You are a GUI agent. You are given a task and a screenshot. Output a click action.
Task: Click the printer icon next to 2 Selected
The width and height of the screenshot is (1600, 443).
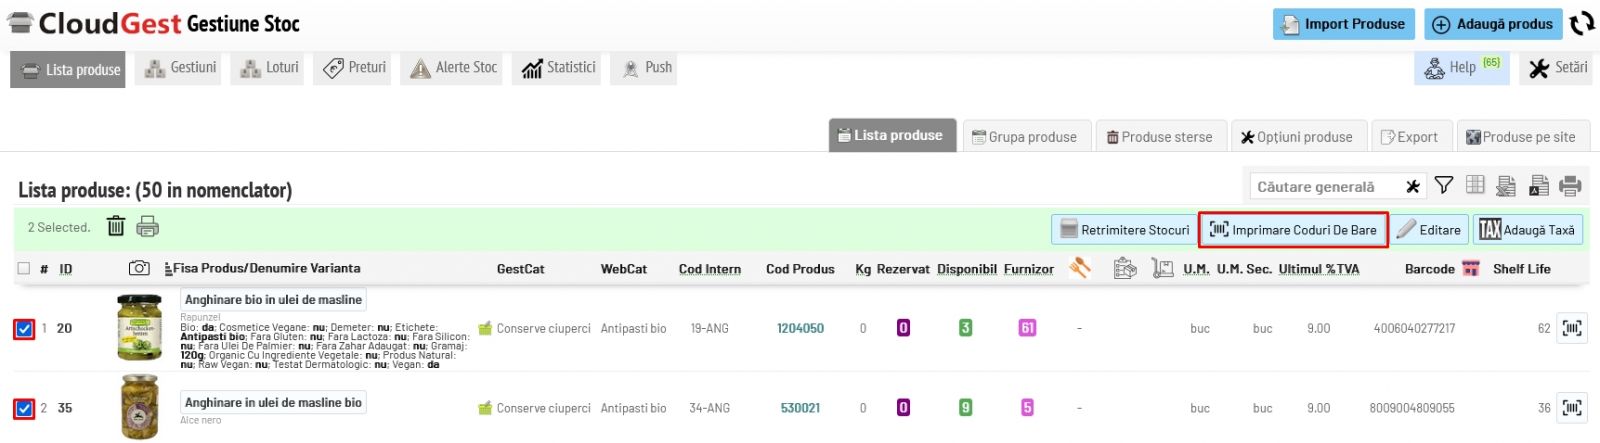point(148,226)
